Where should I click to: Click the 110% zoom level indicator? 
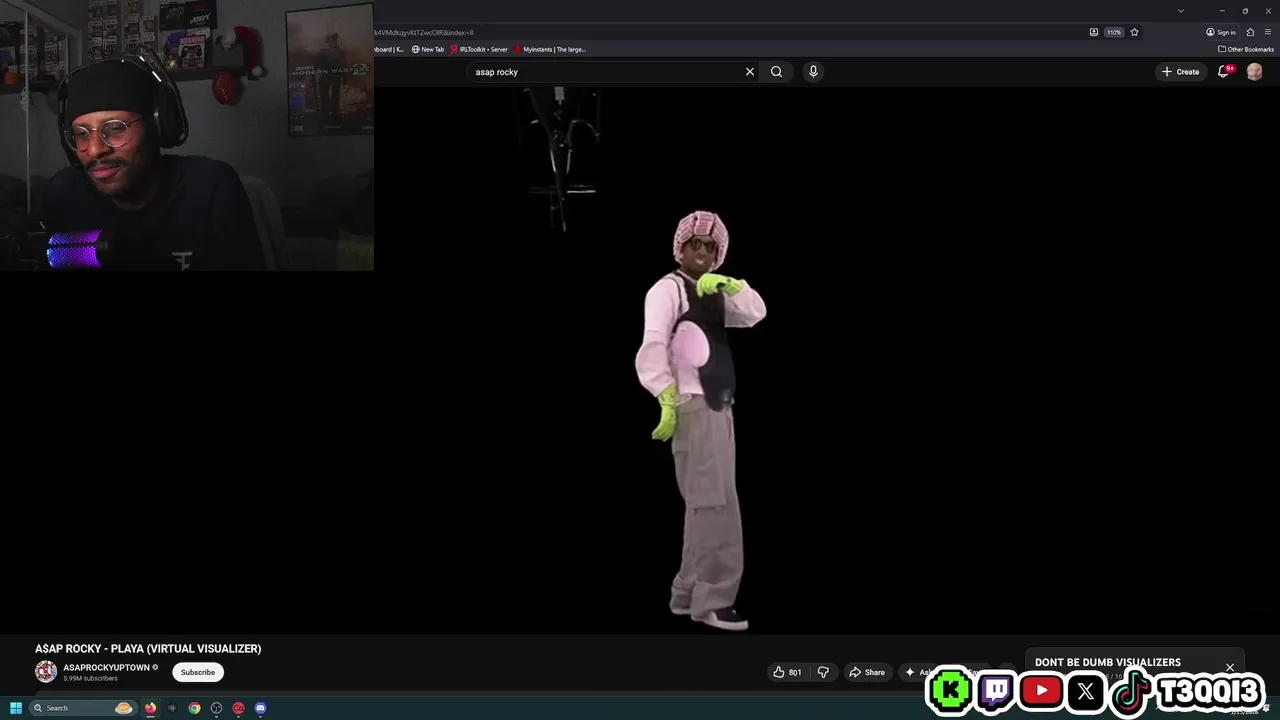click(1113, 32)
